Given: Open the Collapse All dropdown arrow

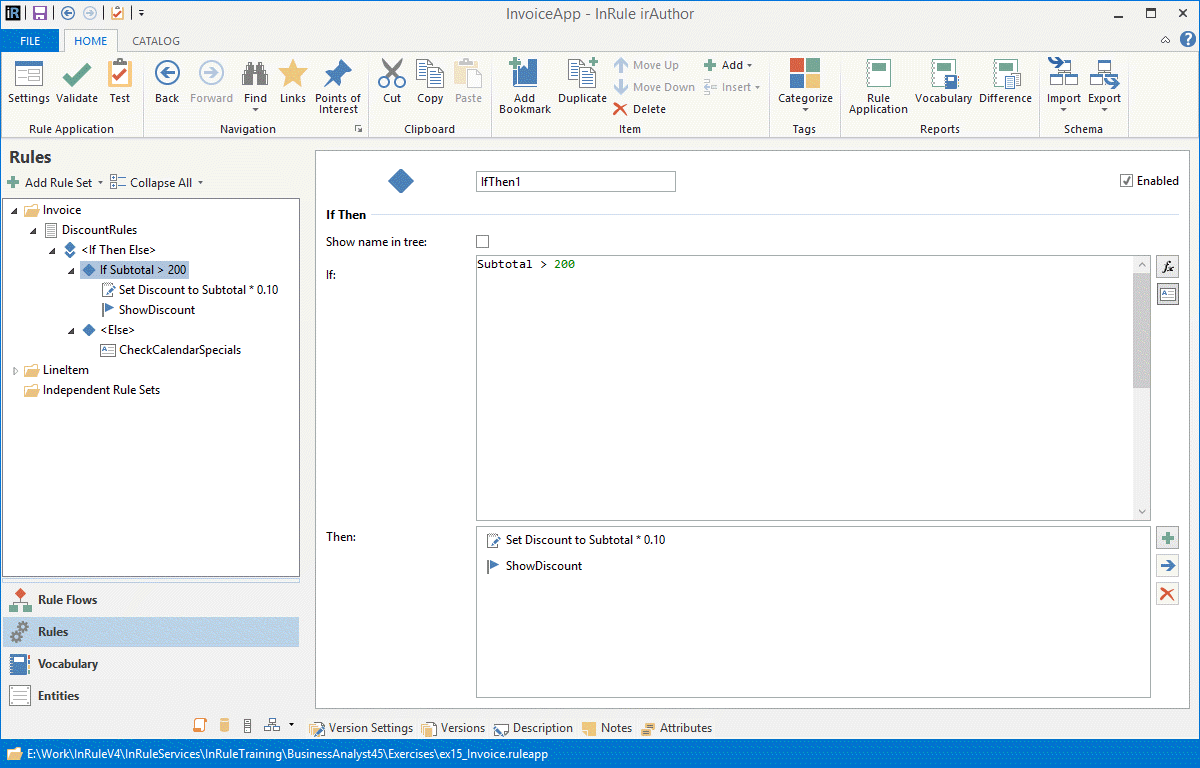Looking at the screenshot, I should (x=201, y=183).
